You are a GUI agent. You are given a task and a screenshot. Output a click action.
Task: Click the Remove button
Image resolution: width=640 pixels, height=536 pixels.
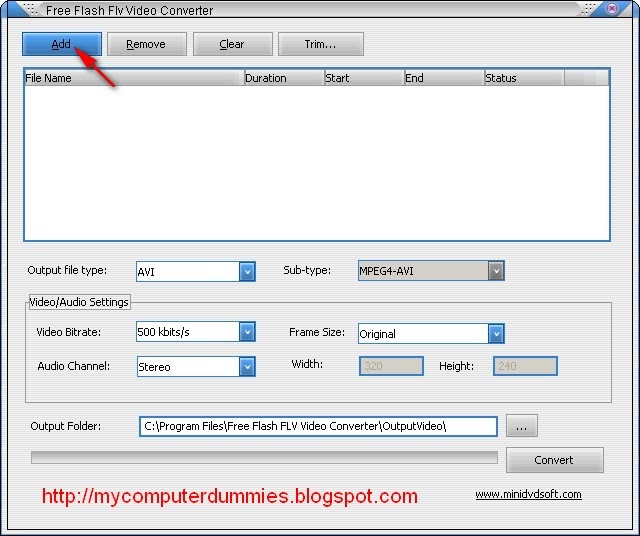tap(147, 44)
